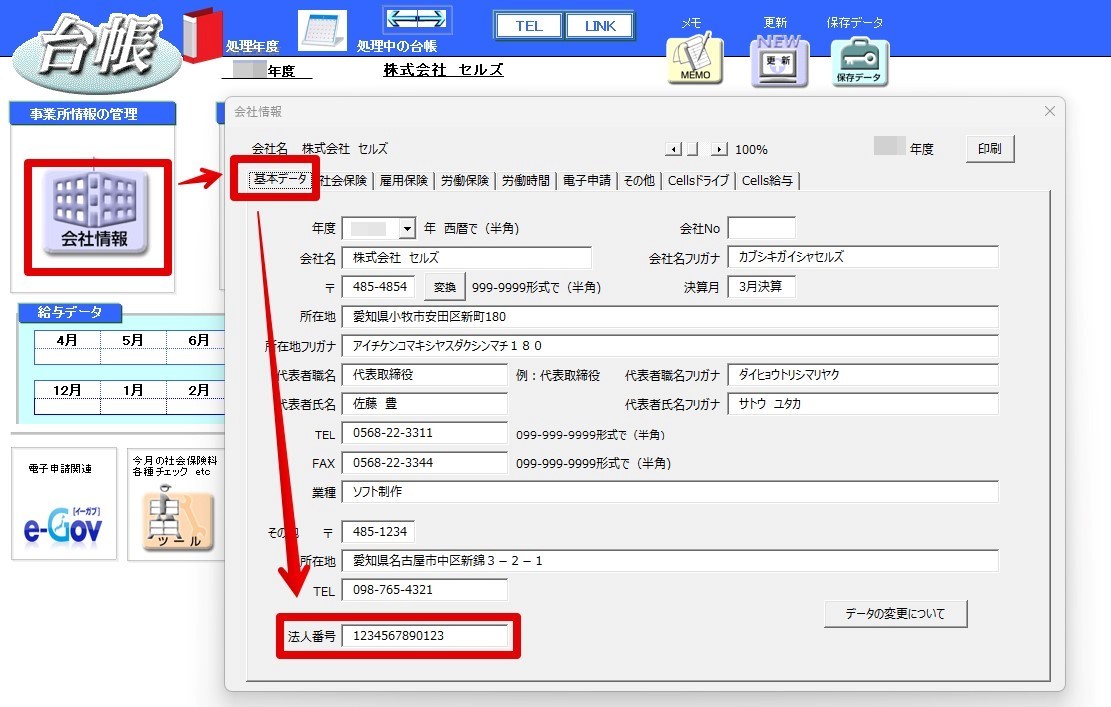Viewport: 1111px width, 707px height.
Task: Switch to the その他 tab
Action: click(x=639, y=181)
